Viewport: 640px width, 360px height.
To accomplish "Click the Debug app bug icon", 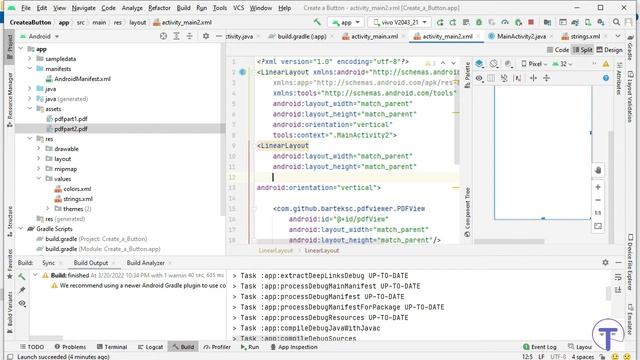I will point(479,22).
